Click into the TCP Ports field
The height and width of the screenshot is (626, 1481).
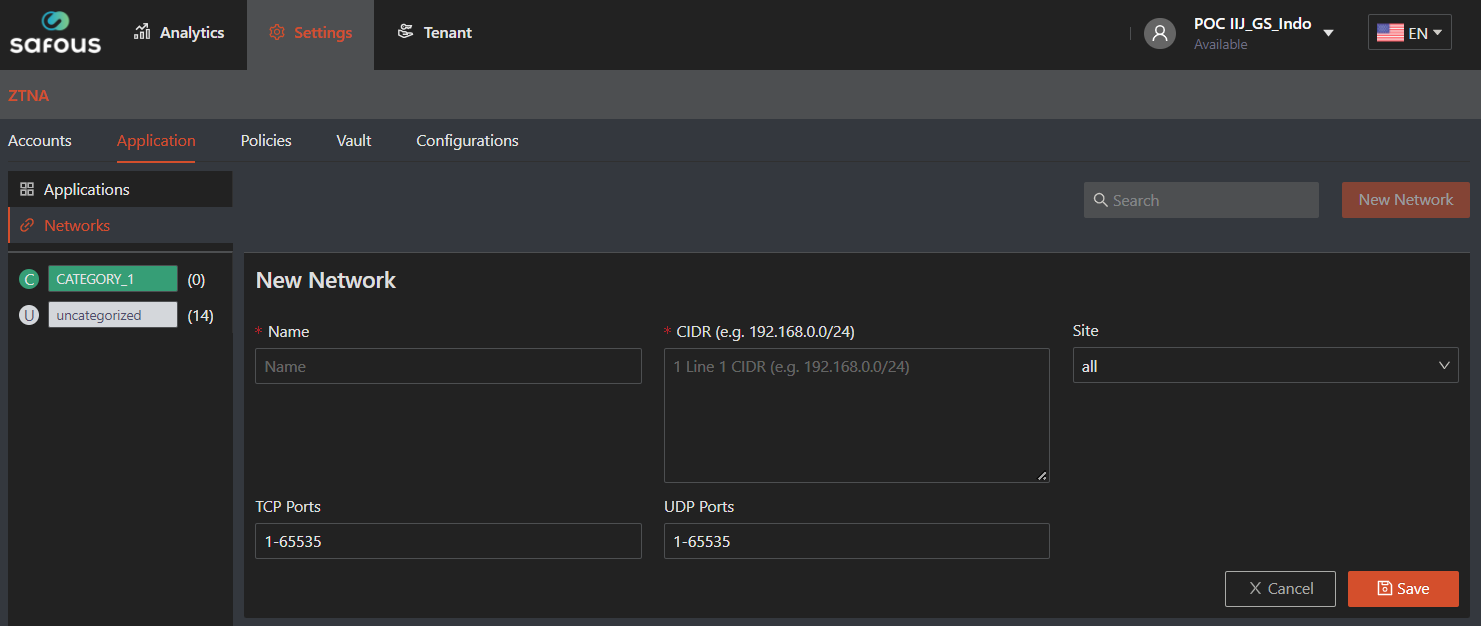coord(448,542)
